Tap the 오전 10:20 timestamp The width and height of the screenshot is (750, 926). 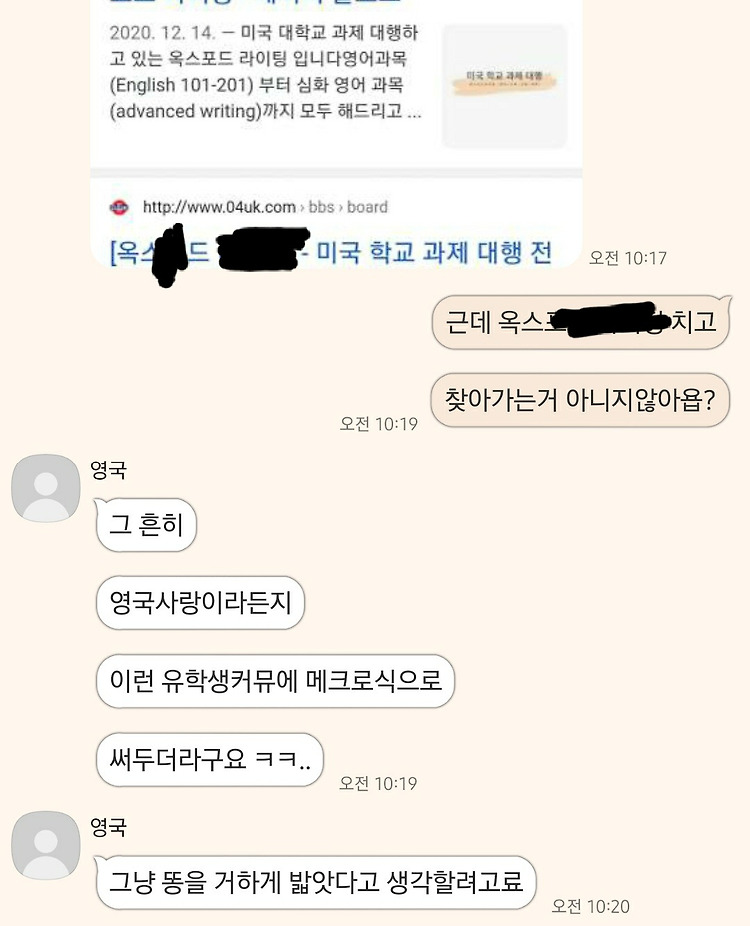(x=591, y=906)
